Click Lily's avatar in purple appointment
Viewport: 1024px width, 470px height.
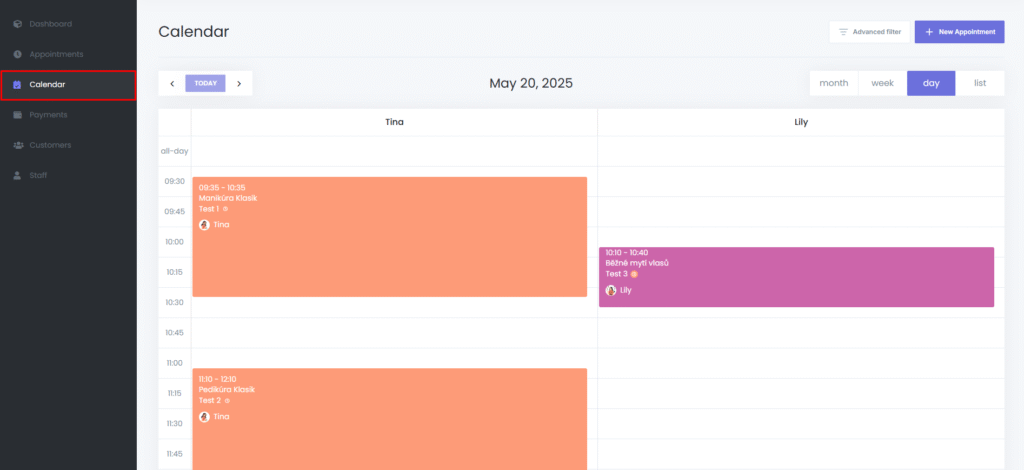point(611,291)
